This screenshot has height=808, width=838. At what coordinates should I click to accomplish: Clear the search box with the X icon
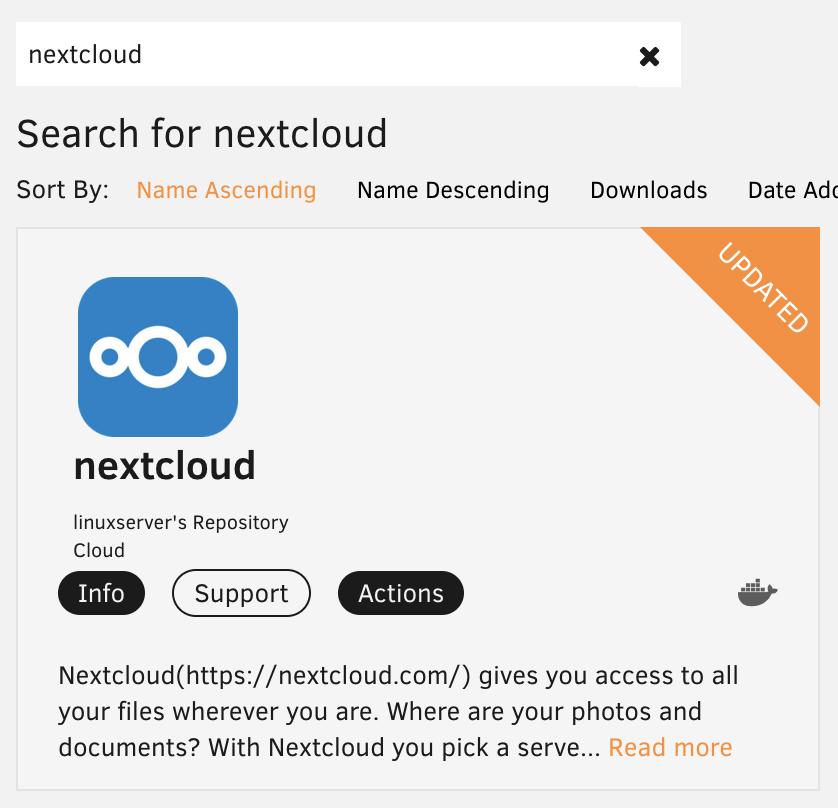650,56
